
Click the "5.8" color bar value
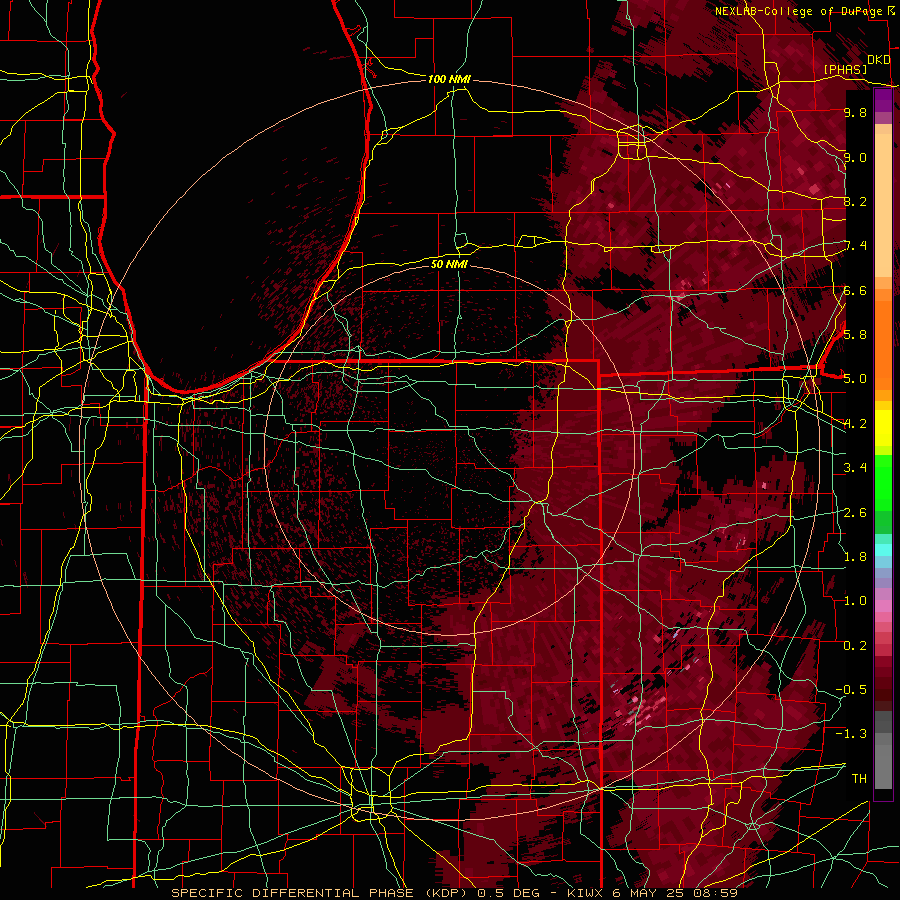[855, 334]
